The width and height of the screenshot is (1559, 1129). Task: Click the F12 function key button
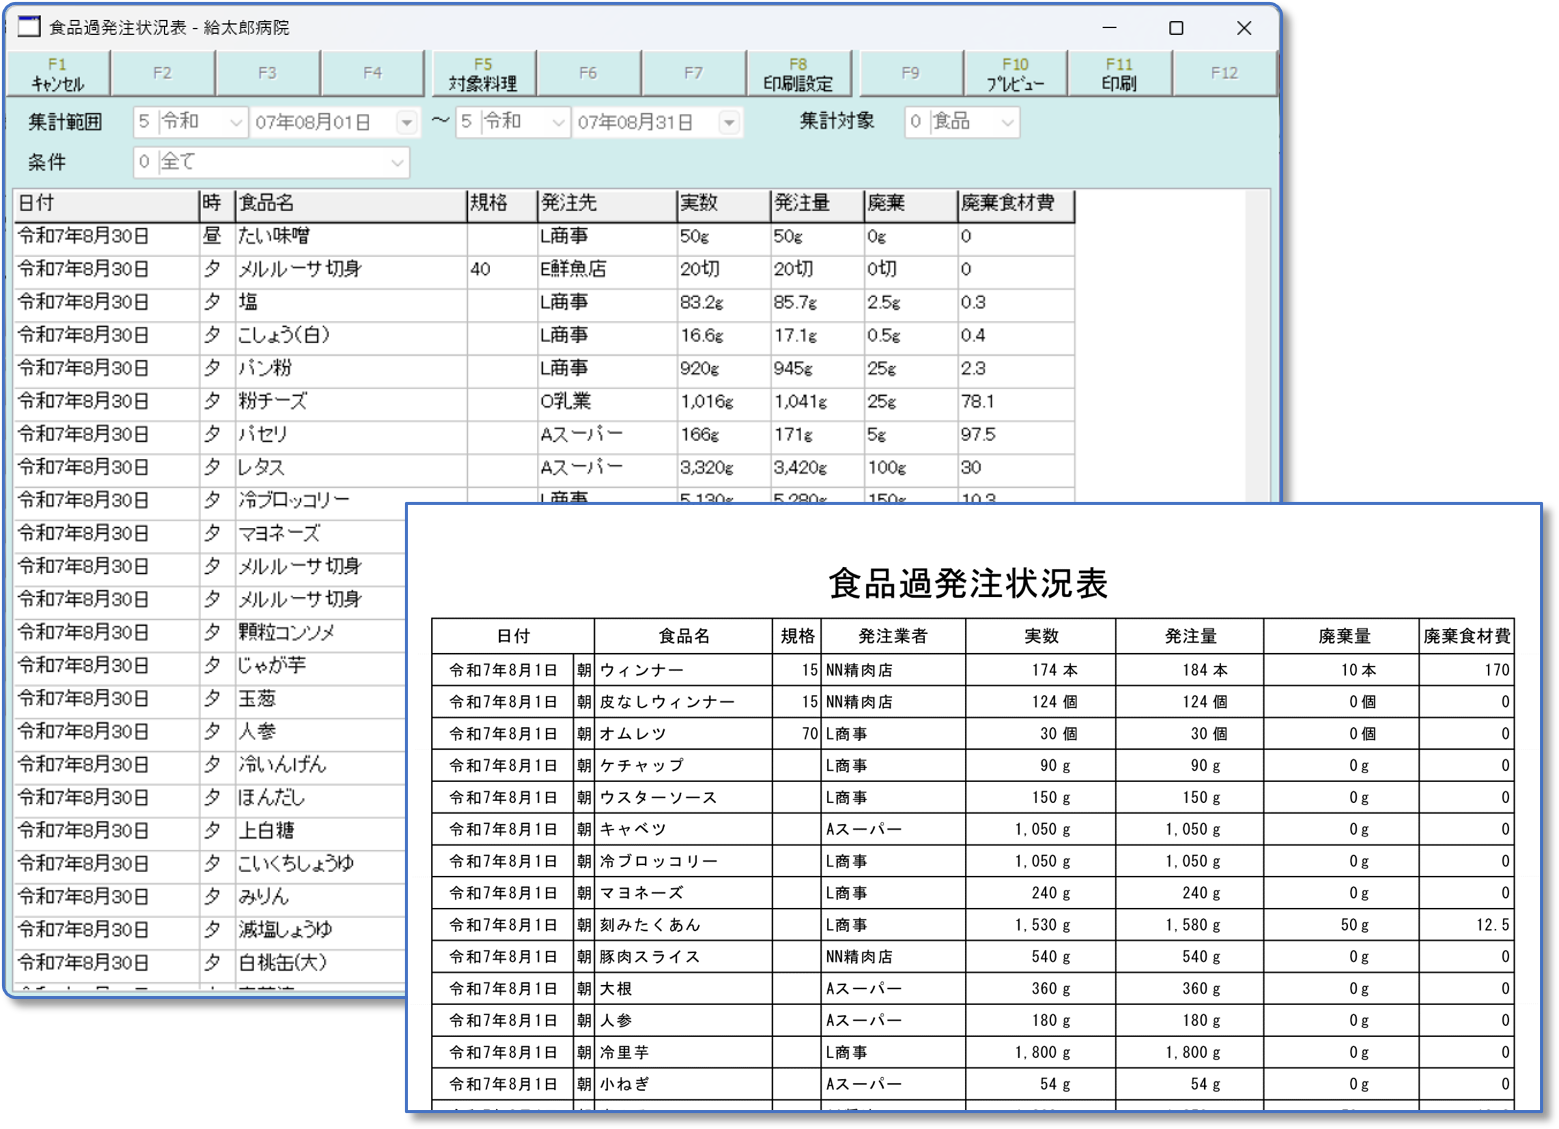point(1224,72)
